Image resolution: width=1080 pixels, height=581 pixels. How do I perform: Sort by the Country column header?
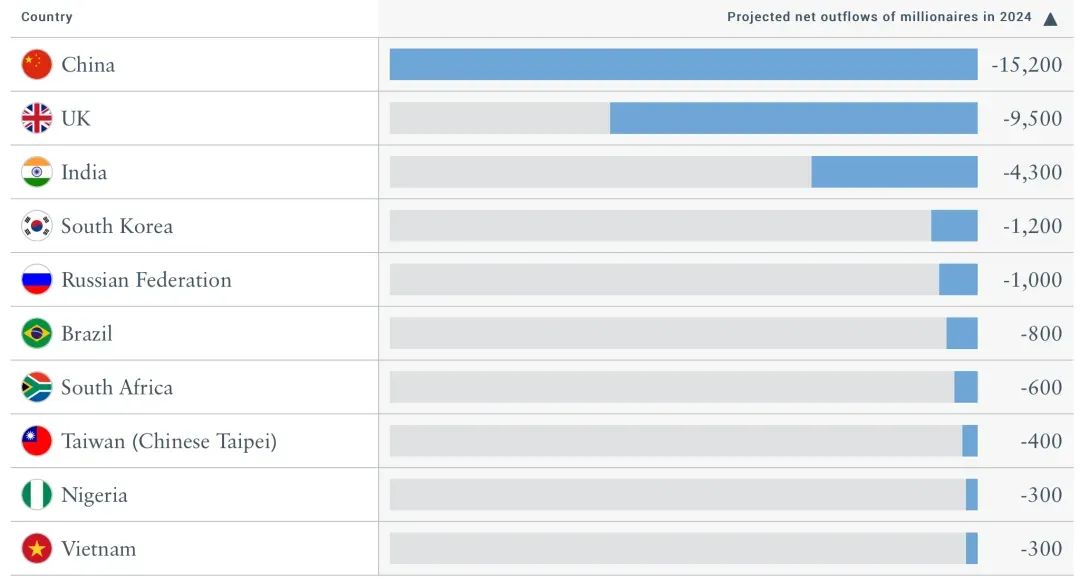[x=47, y=17]
